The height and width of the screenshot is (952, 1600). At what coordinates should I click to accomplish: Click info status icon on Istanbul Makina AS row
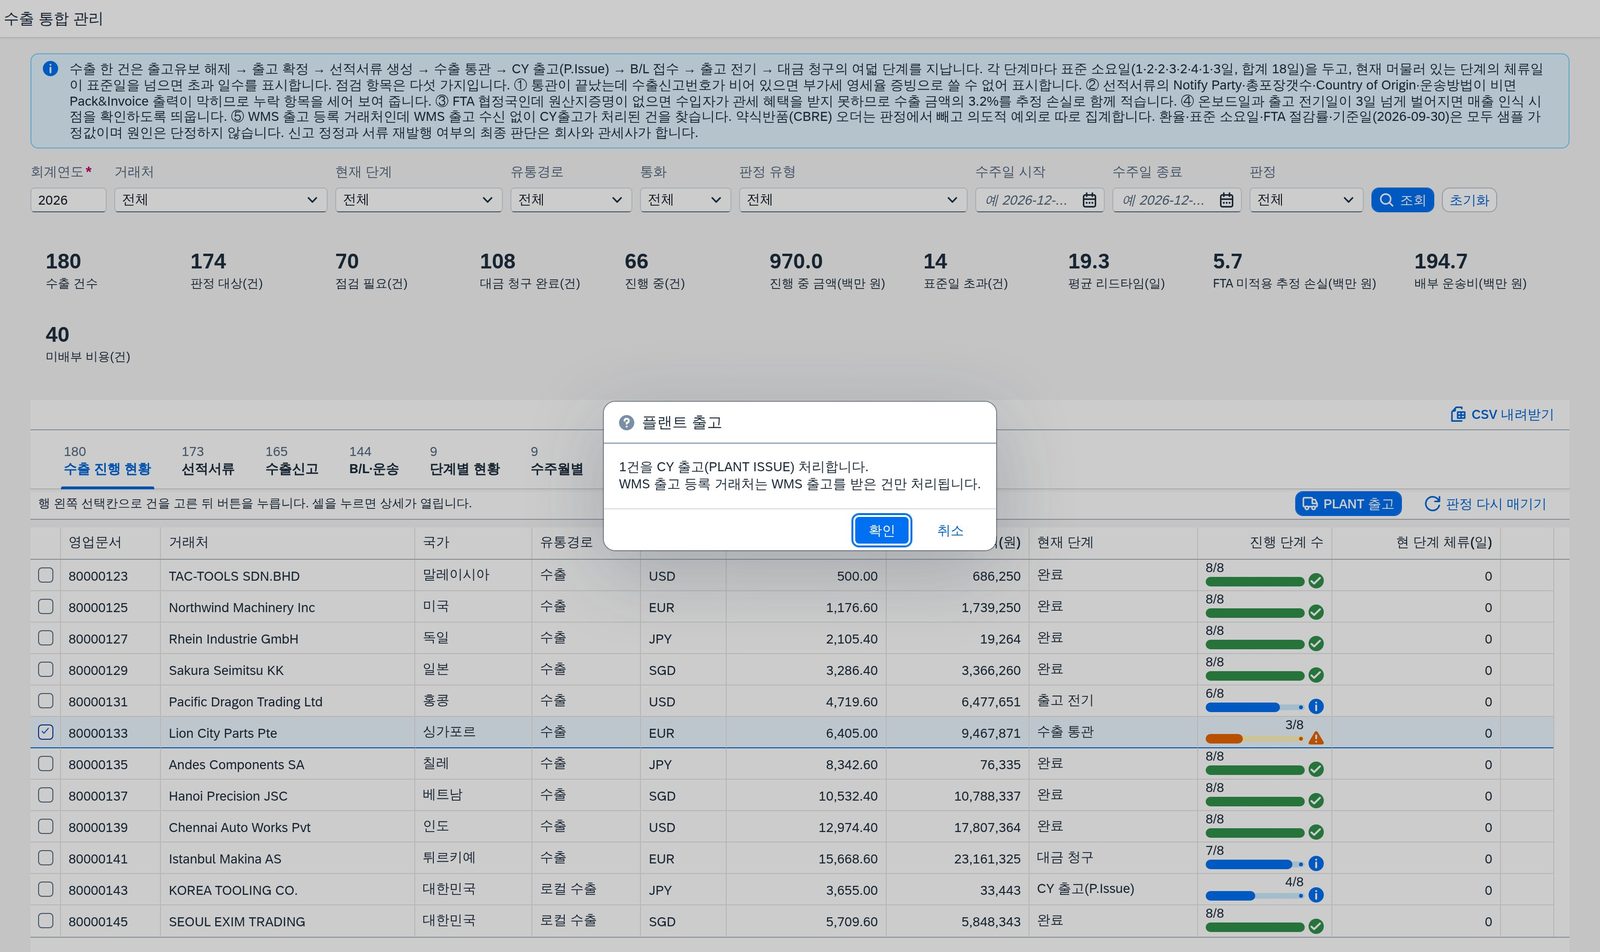click(x=1316, y=864)
